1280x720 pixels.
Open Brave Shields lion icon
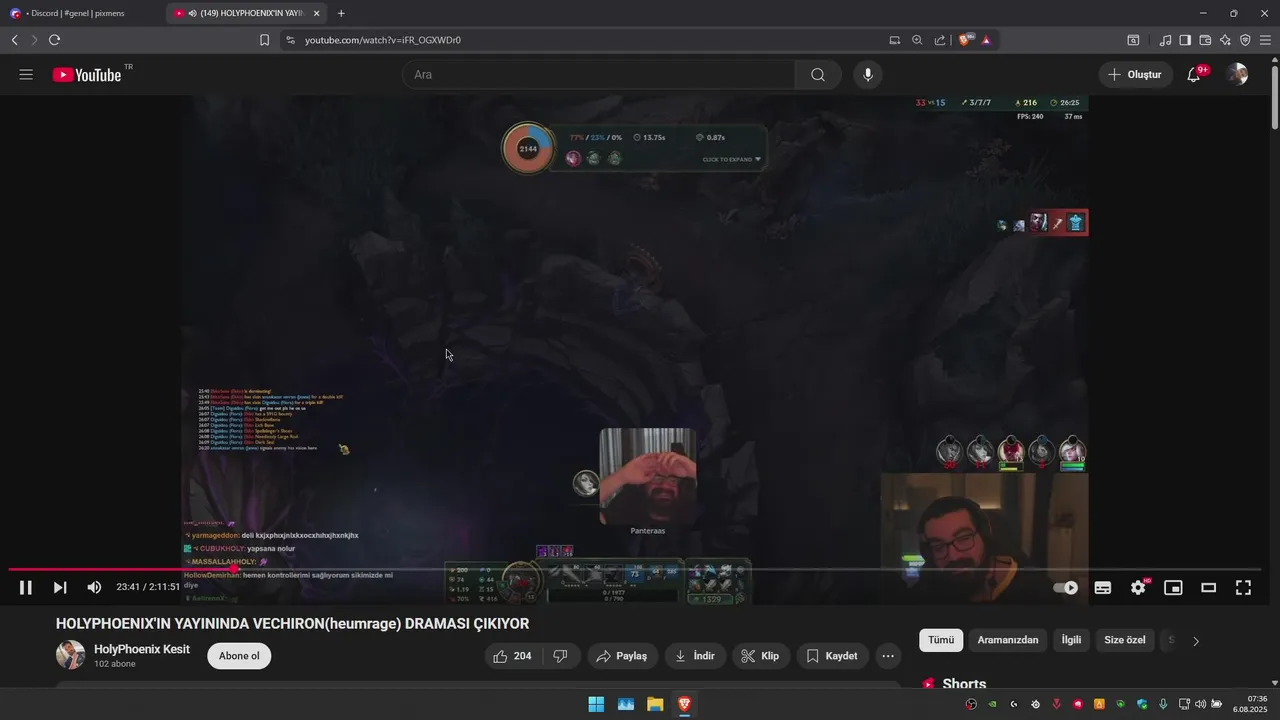pos(966,40)
